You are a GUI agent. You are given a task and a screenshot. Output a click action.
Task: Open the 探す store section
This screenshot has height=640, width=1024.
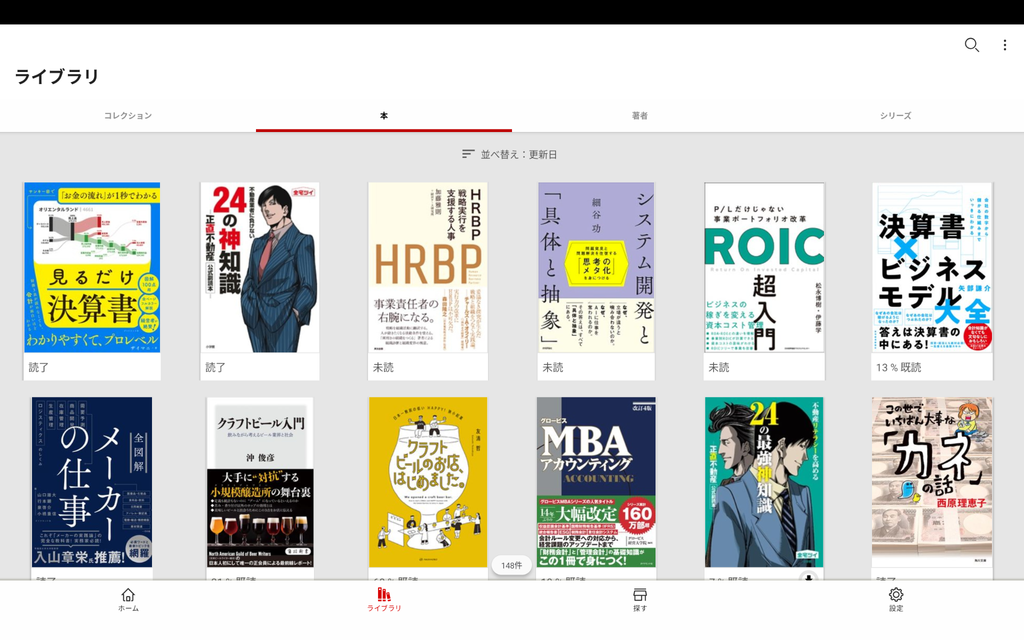pyautogui.click(x=640, y=600)
